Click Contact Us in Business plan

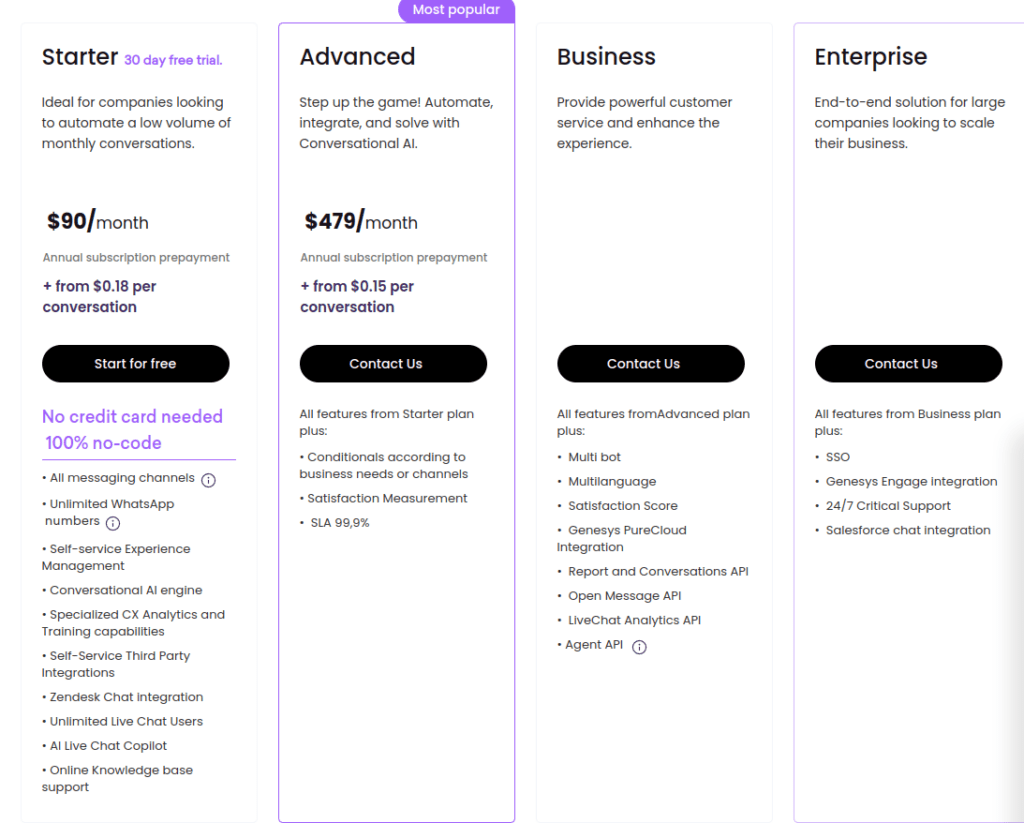pyautogui.click(x=650, y=364)
